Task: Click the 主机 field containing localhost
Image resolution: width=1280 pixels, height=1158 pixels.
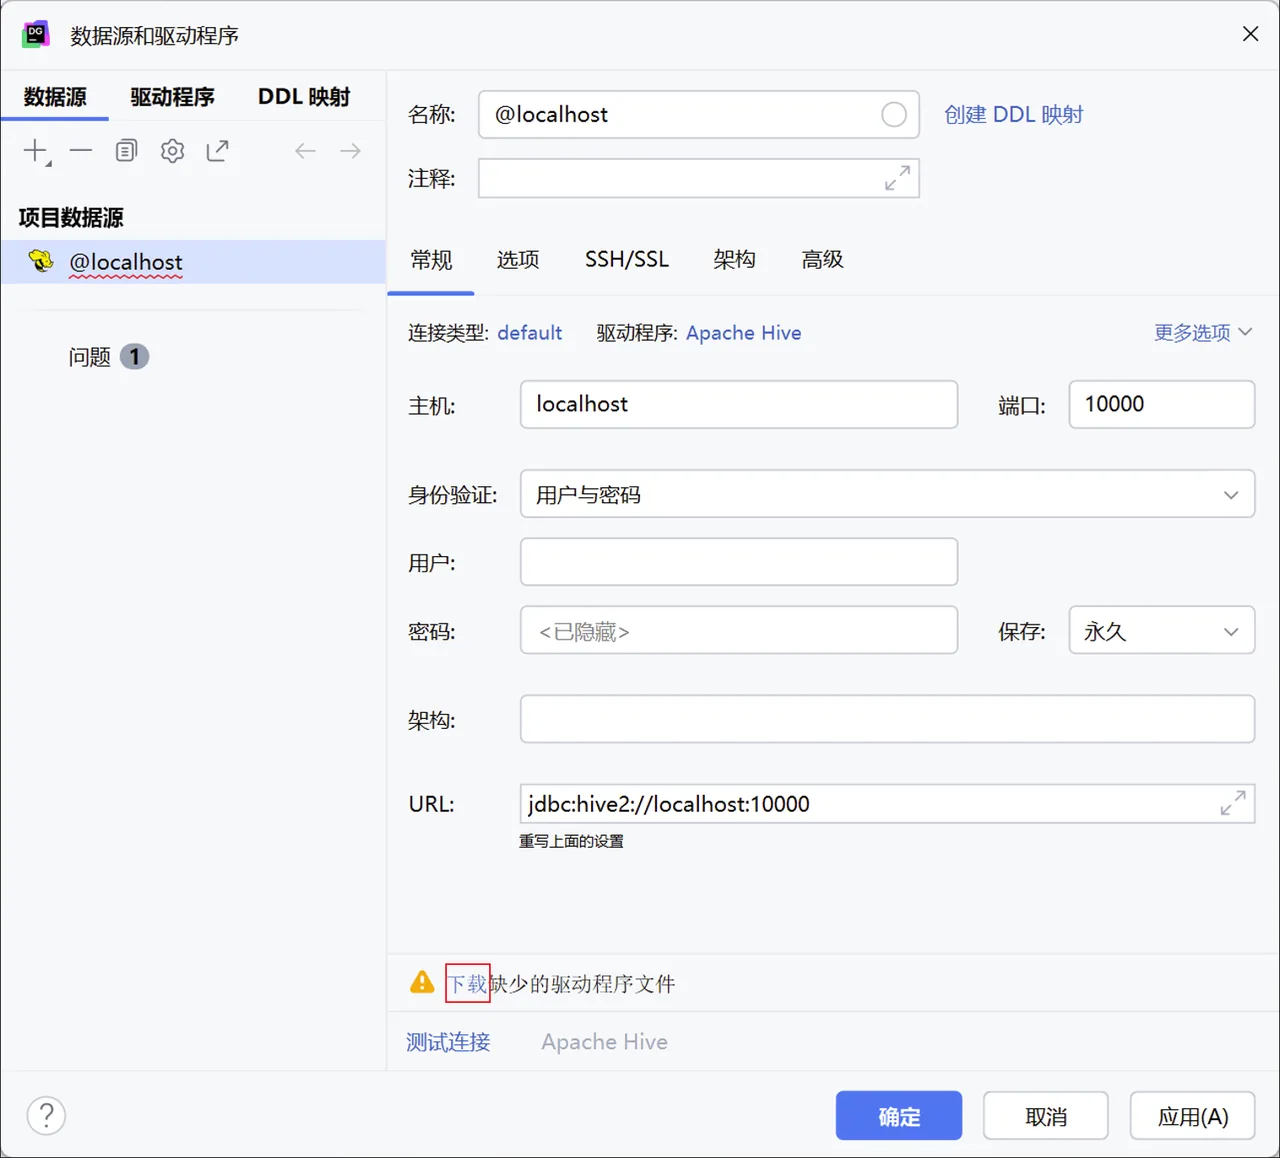Action: coord(739,404)
